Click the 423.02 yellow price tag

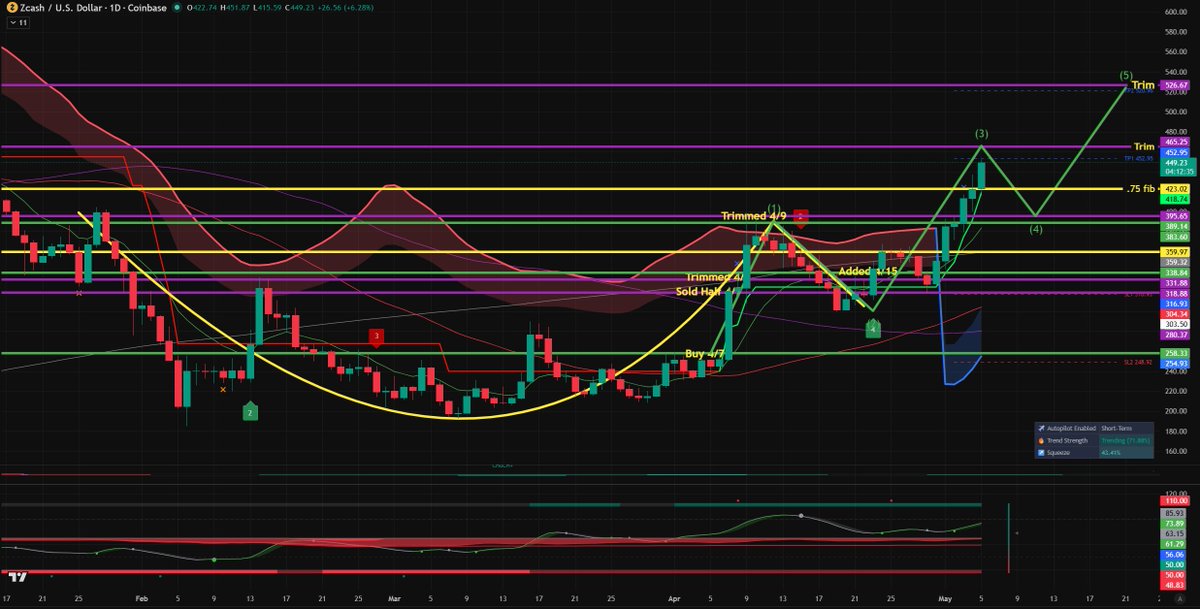[x=1175, y=189]
